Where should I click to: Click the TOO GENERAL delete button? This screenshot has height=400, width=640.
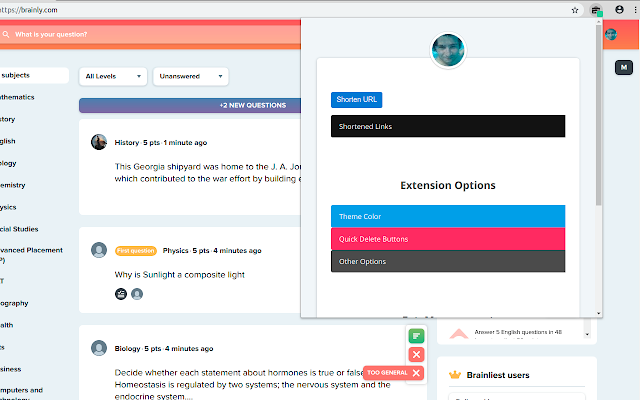pyautogui.click(x=393, y=373)
